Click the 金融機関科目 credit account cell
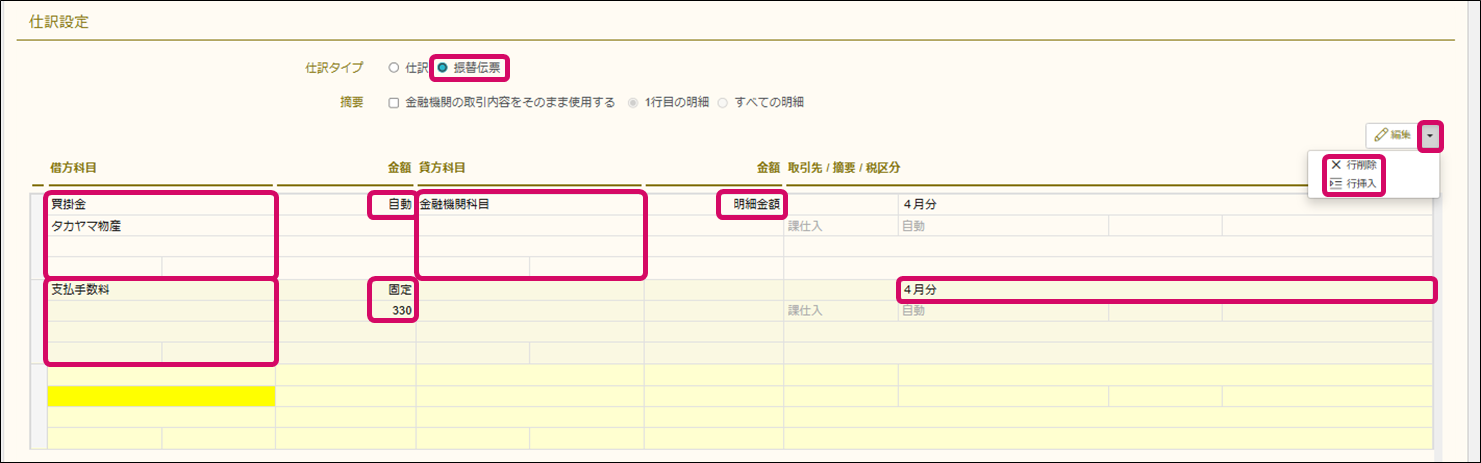Viewport: 1481px width, 463px height. (x=530, y=205)
